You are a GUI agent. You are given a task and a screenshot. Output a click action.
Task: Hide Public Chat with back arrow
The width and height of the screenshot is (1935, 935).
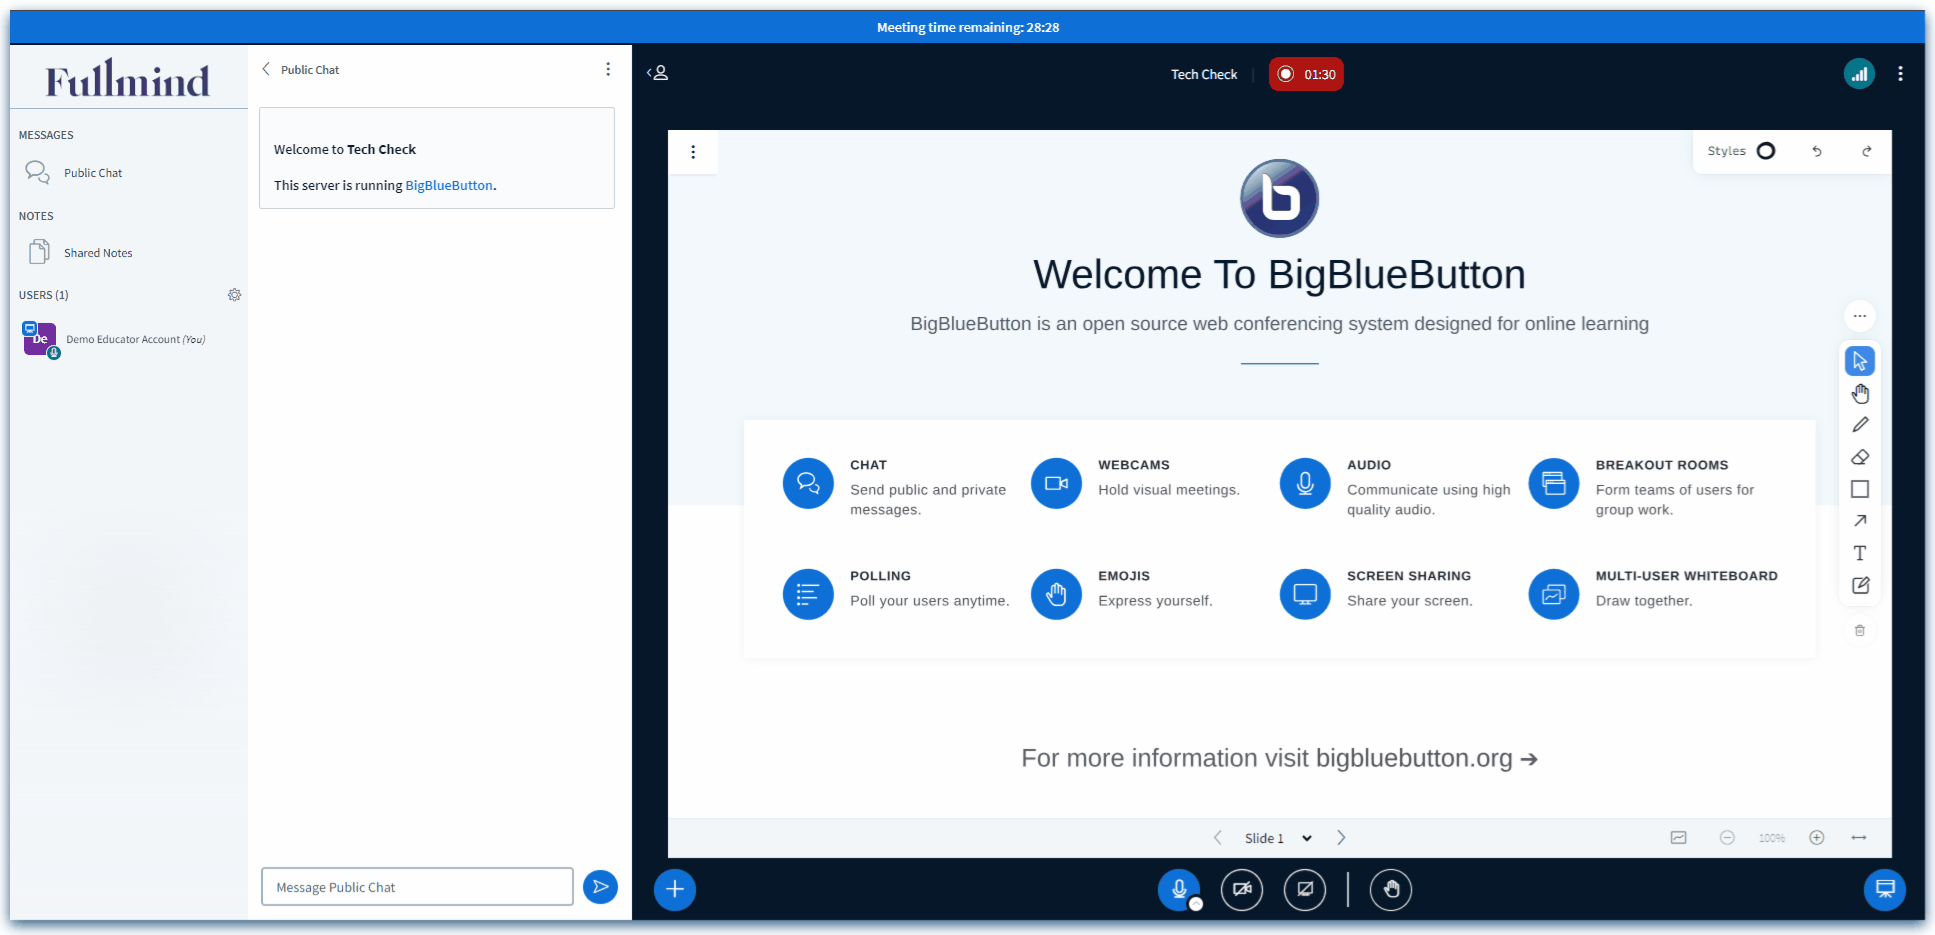[266, 69]
